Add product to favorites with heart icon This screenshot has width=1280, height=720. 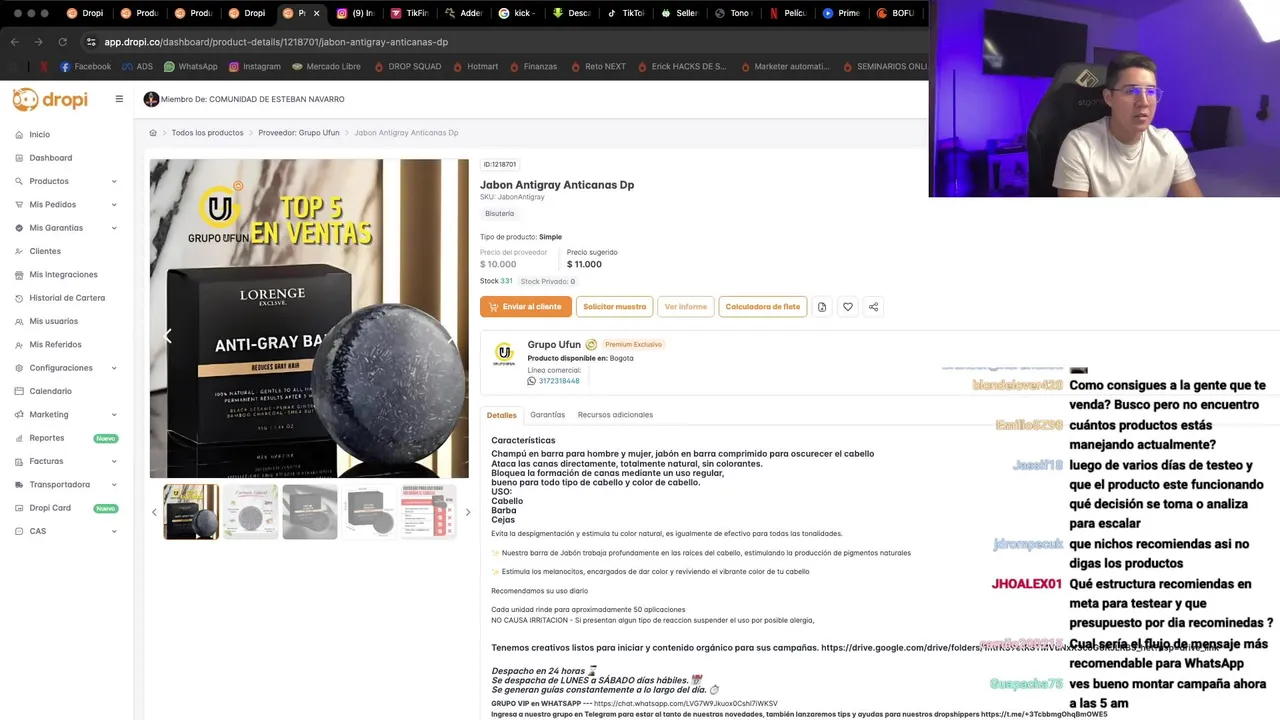(x=847, y=307)
